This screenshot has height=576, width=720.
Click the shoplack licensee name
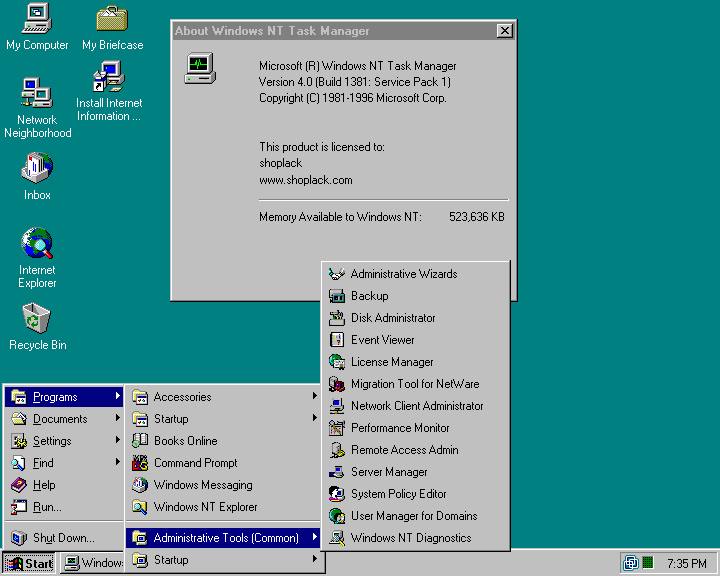tap(281, 163)
